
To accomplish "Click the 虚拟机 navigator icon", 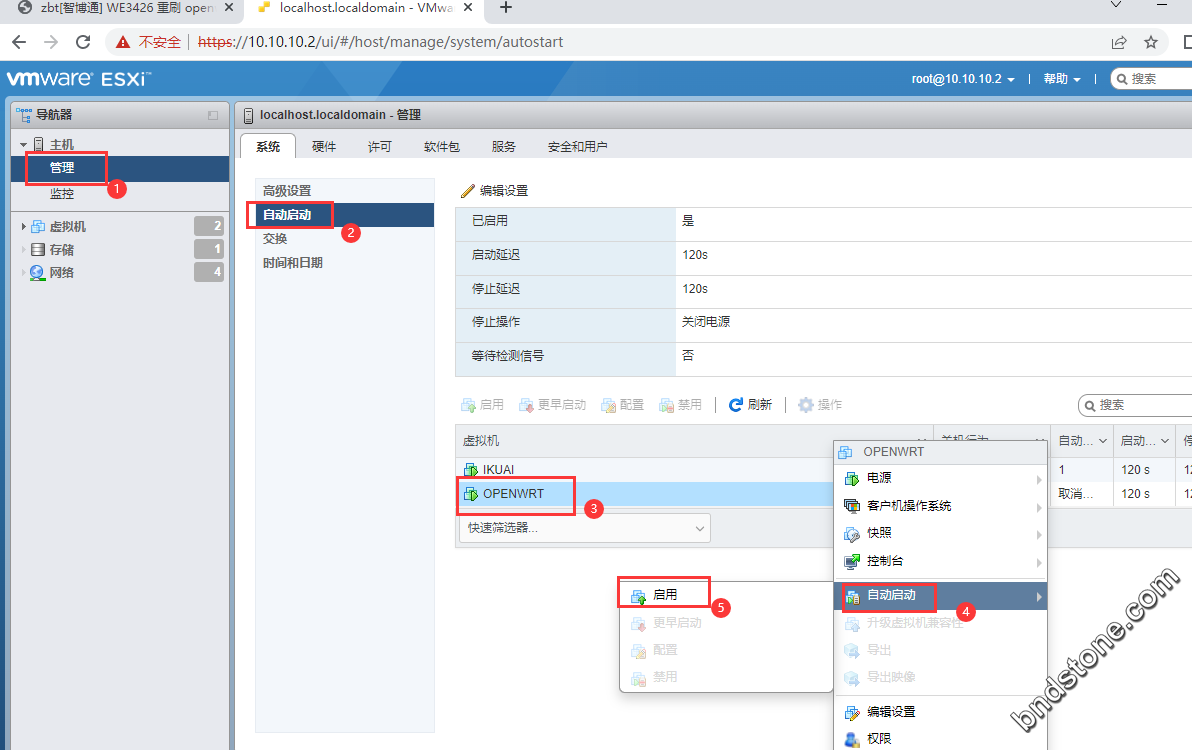I will click(38, 226).
